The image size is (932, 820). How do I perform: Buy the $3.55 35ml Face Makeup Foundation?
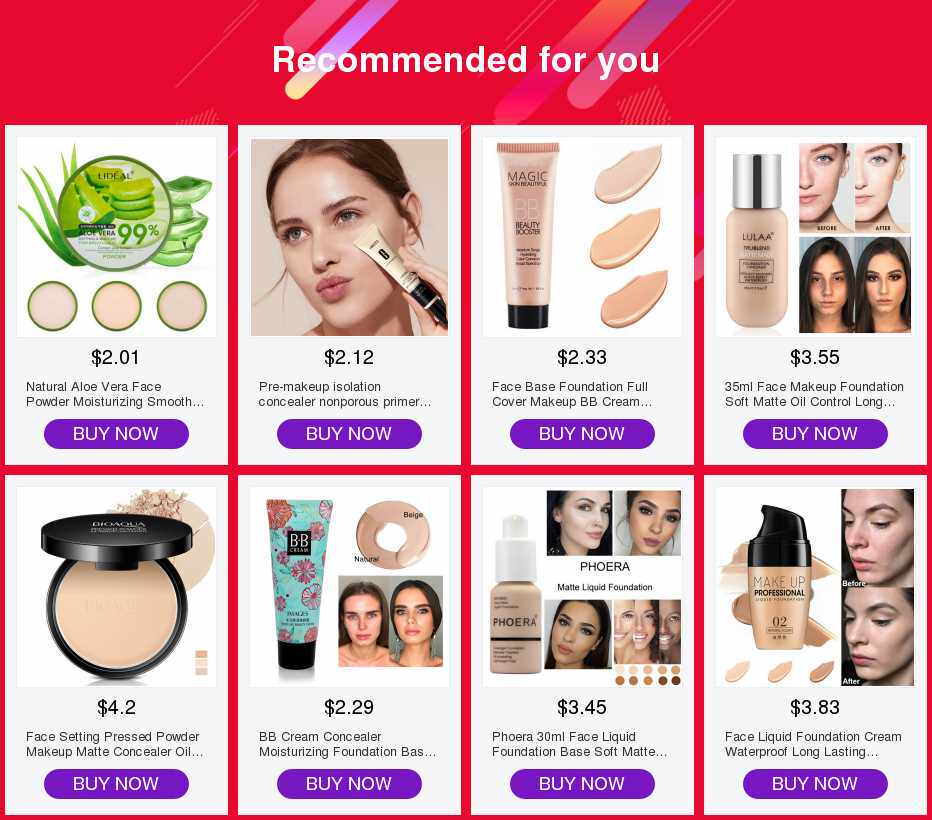[x=816, y=434]
